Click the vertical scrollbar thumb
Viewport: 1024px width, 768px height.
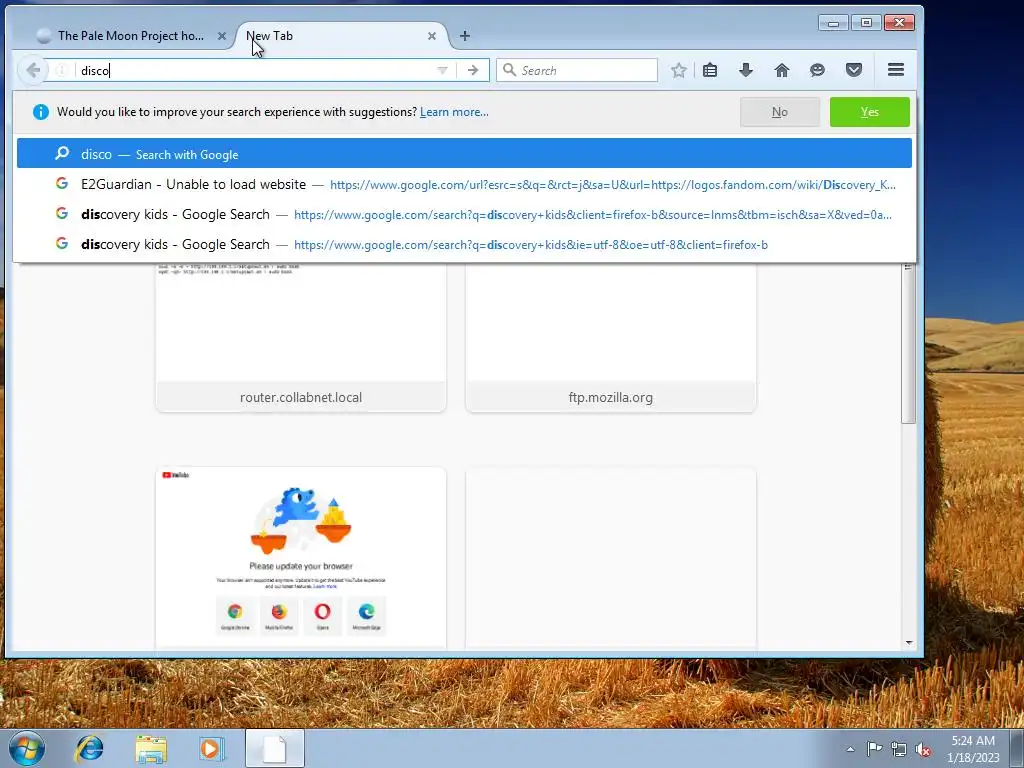pos(908,346)
